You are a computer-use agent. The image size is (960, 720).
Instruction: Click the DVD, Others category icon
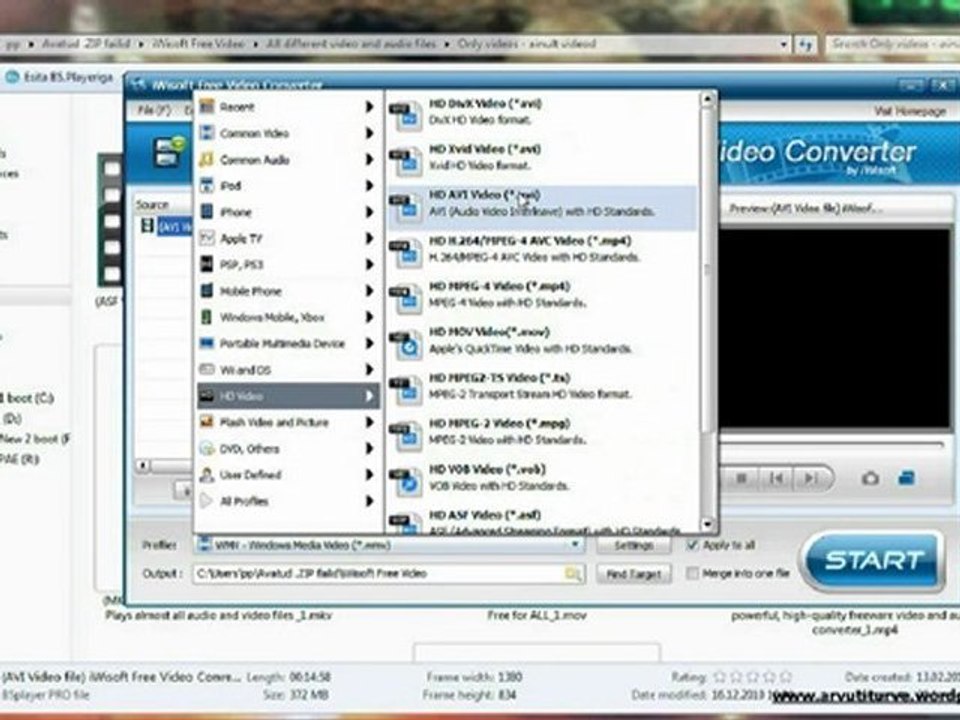pyautogui.click(x=207, y=448)
